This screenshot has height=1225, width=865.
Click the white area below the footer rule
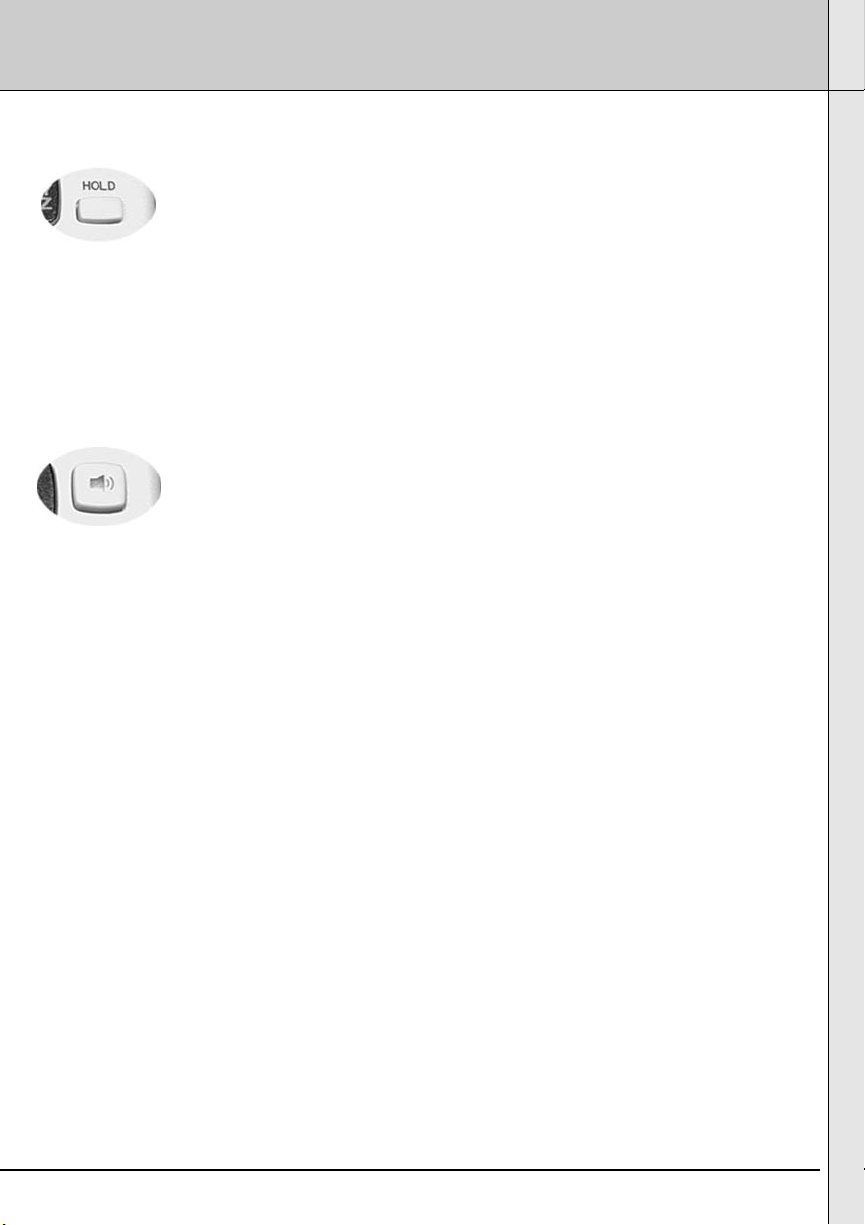click(410, 1198)
